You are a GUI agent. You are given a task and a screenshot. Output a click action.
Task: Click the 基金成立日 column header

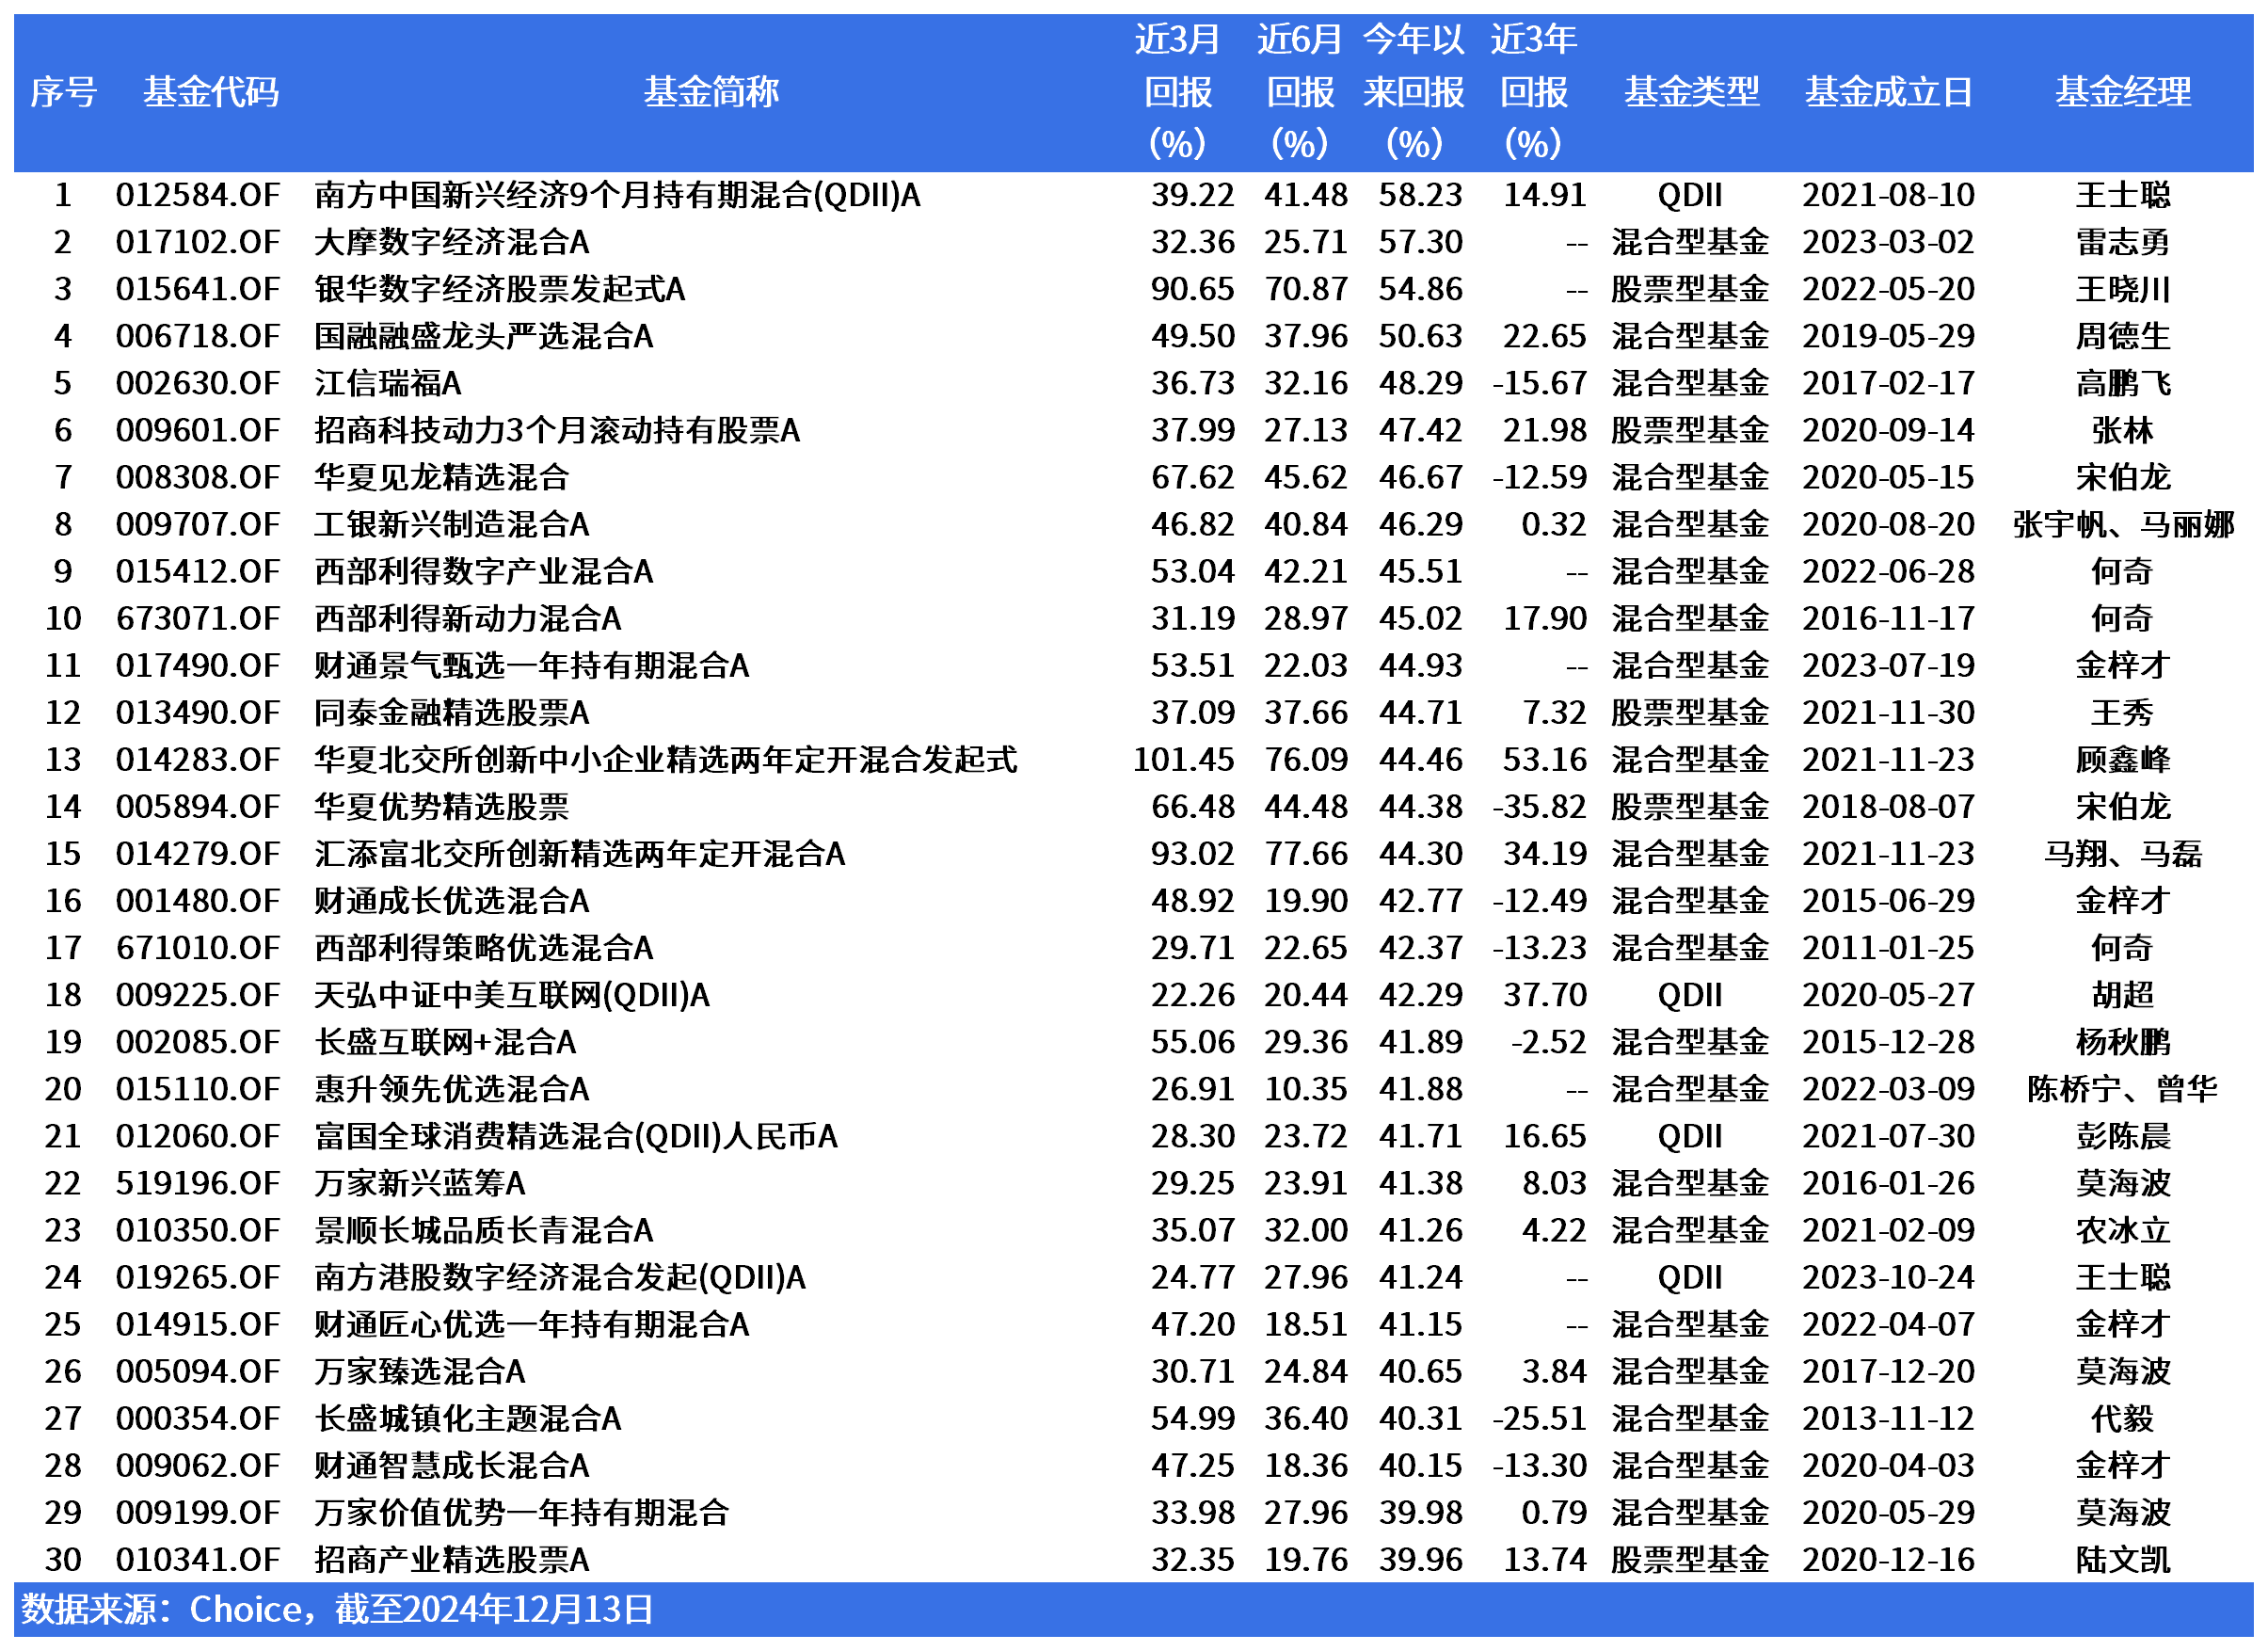pyautogui.click(x=1889, y=92)
